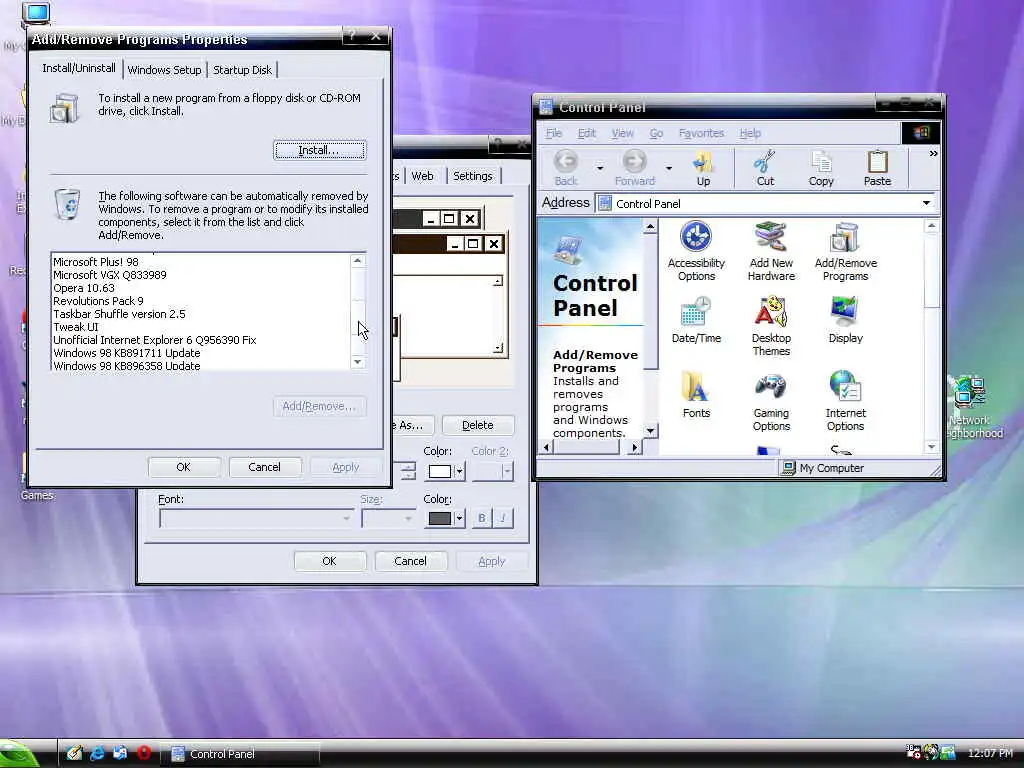Select Unofficial Internet Explorer 6 Q956390 Fix
This screenshot has width=1024, height=768.
(155, 340)
